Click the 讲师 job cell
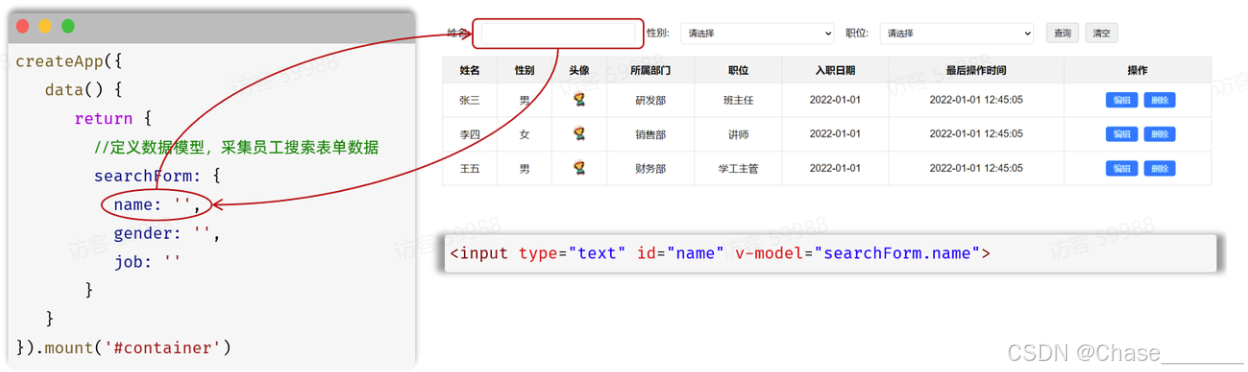 pos(738,134)
